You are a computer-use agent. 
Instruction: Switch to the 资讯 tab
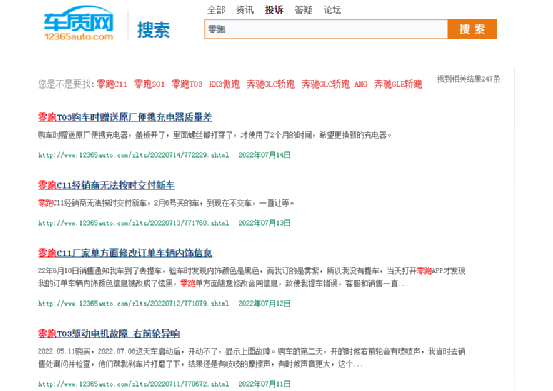[x=245, y=10]
